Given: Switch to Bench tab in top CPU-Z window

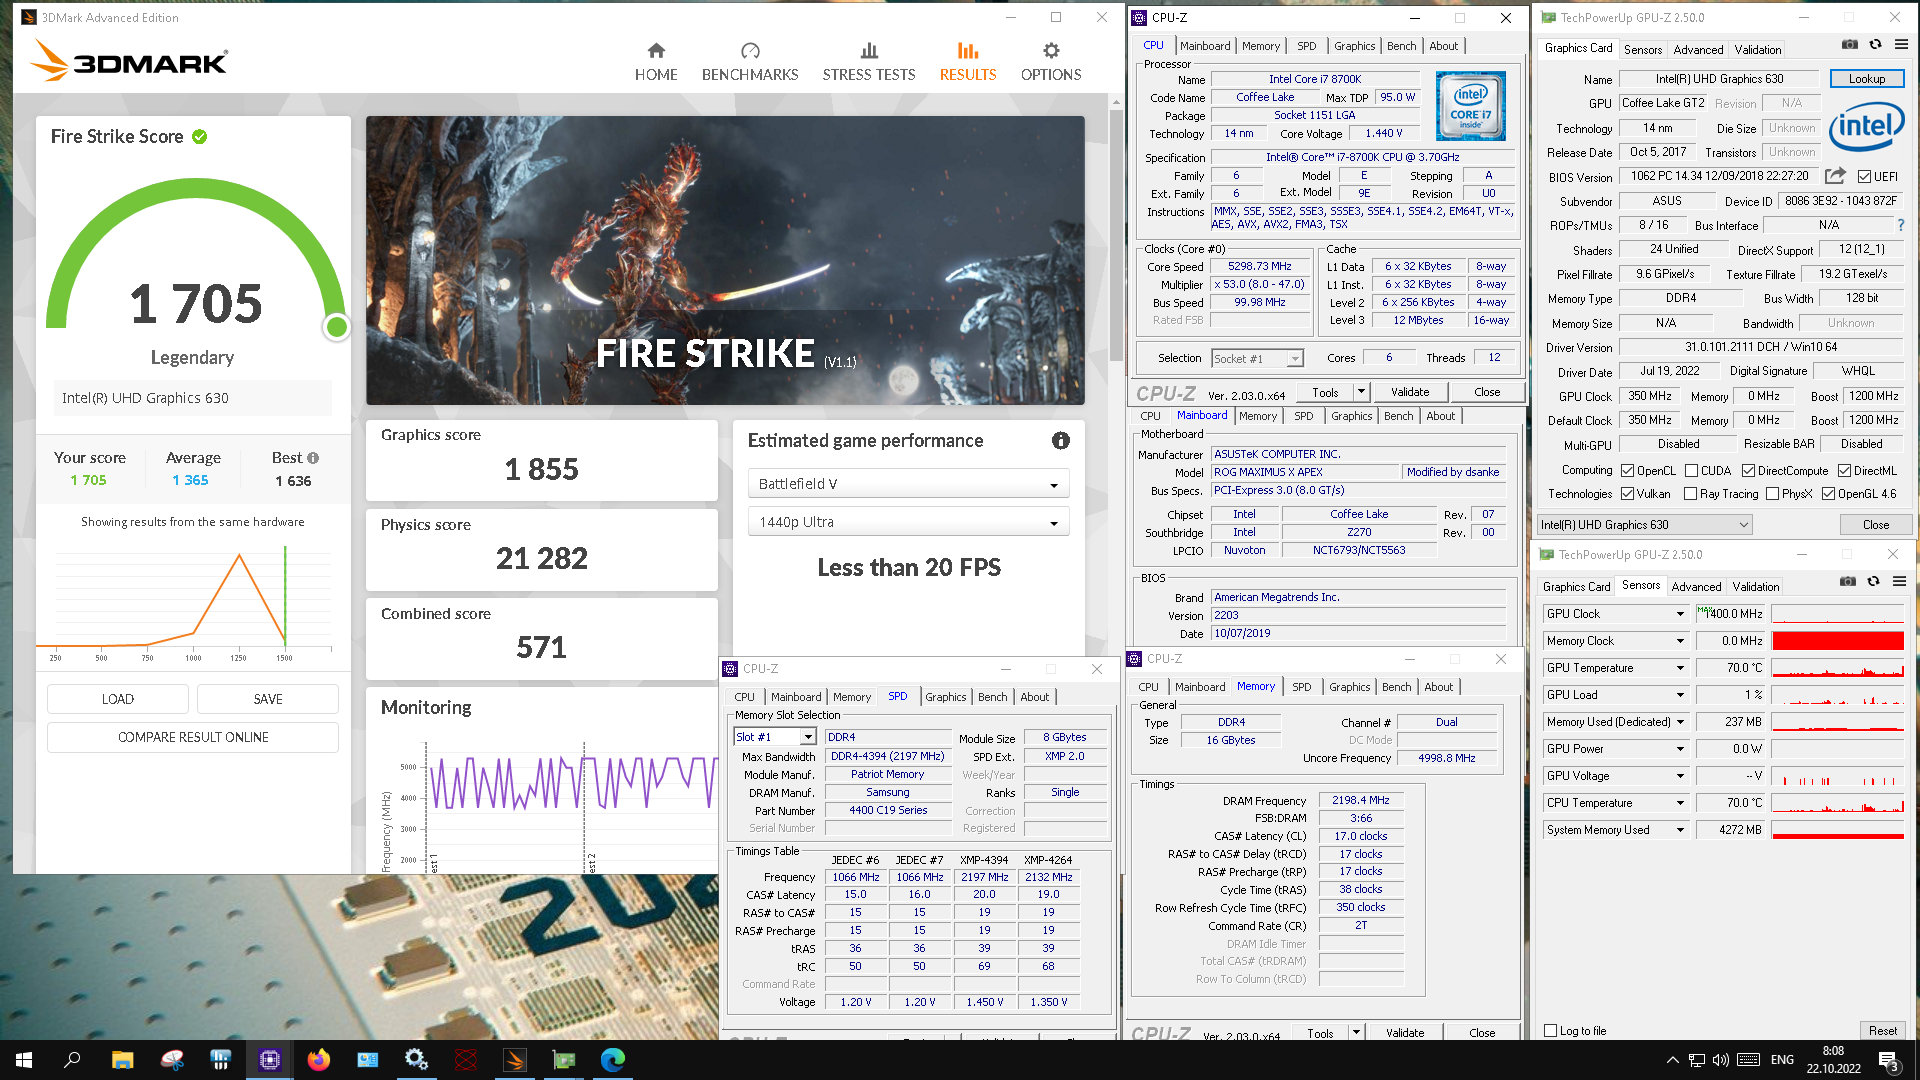Looking at the screenshot, I should 1401,46.
